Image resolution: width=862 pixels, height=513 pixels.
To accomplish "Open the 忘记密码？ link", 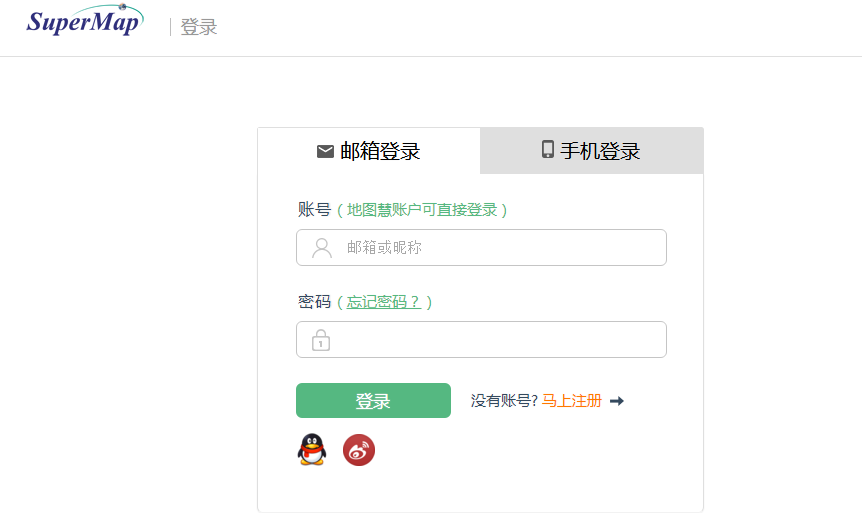I will pyautogui.click(x=384, y=302).
